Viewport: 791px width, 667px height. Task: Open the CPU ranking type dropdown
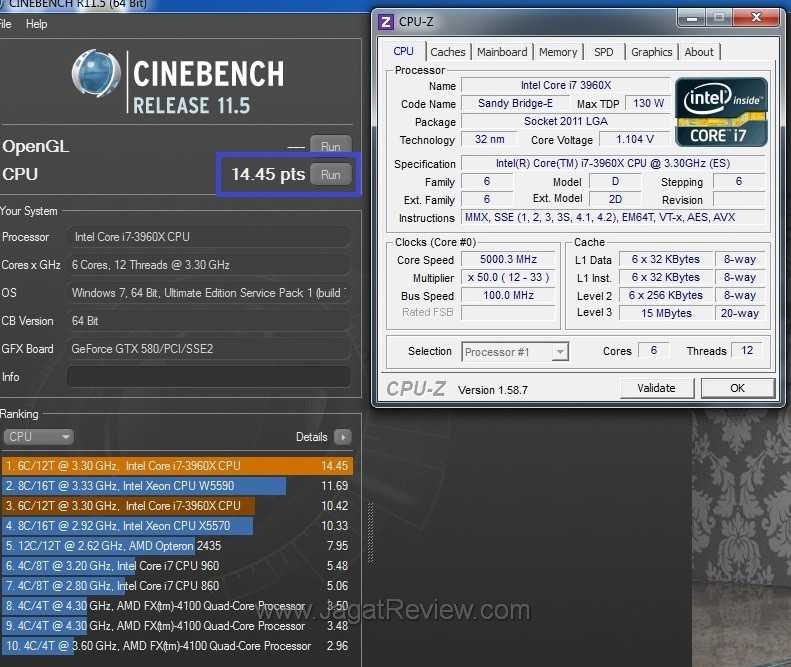[38, 437]
